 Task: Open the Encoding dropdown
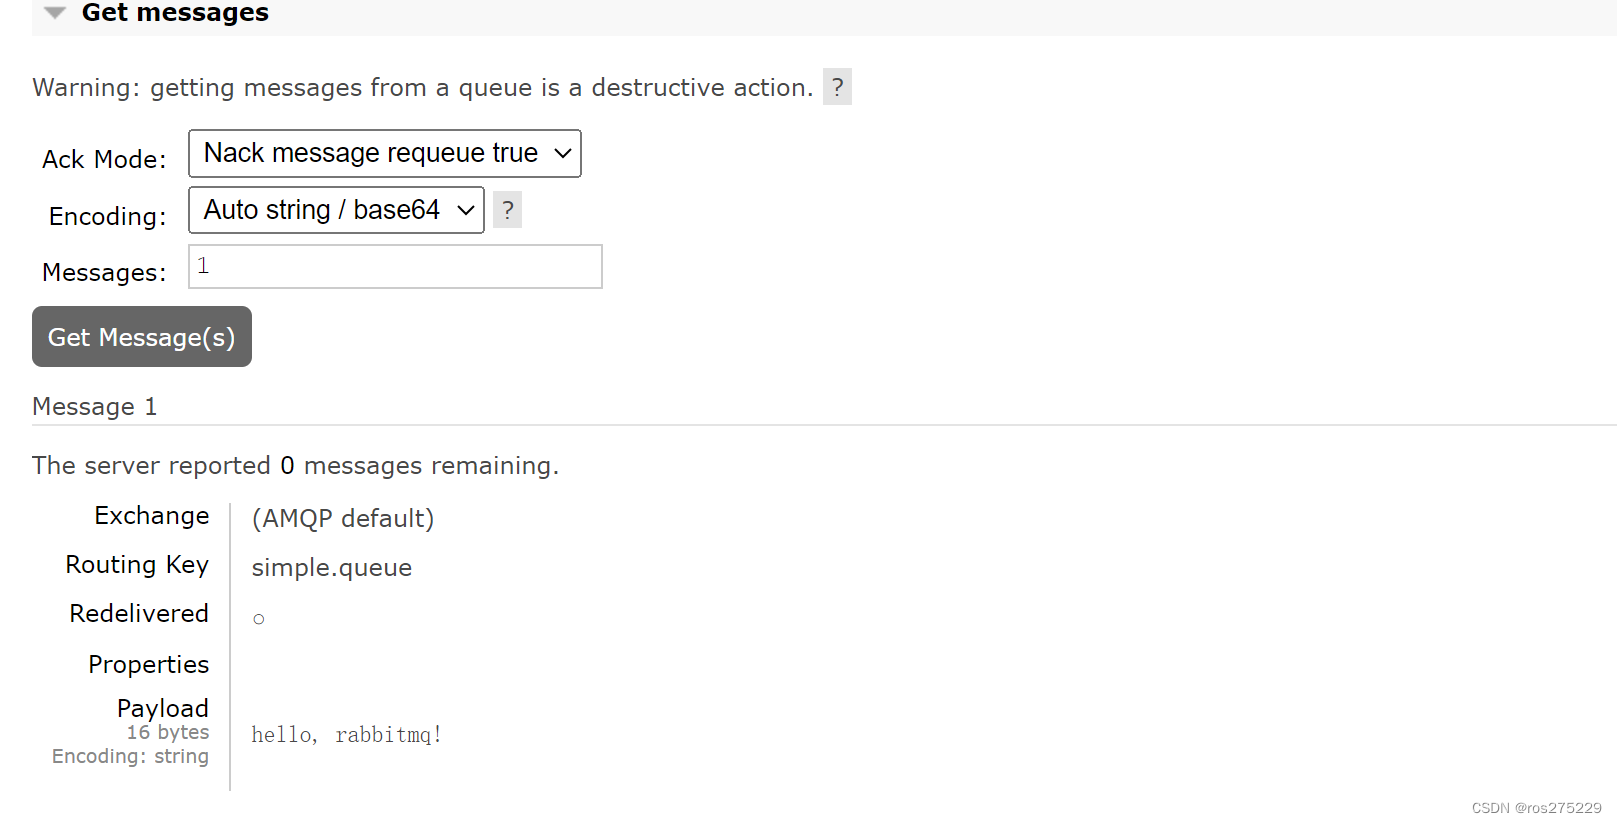(x=336, y=210)
